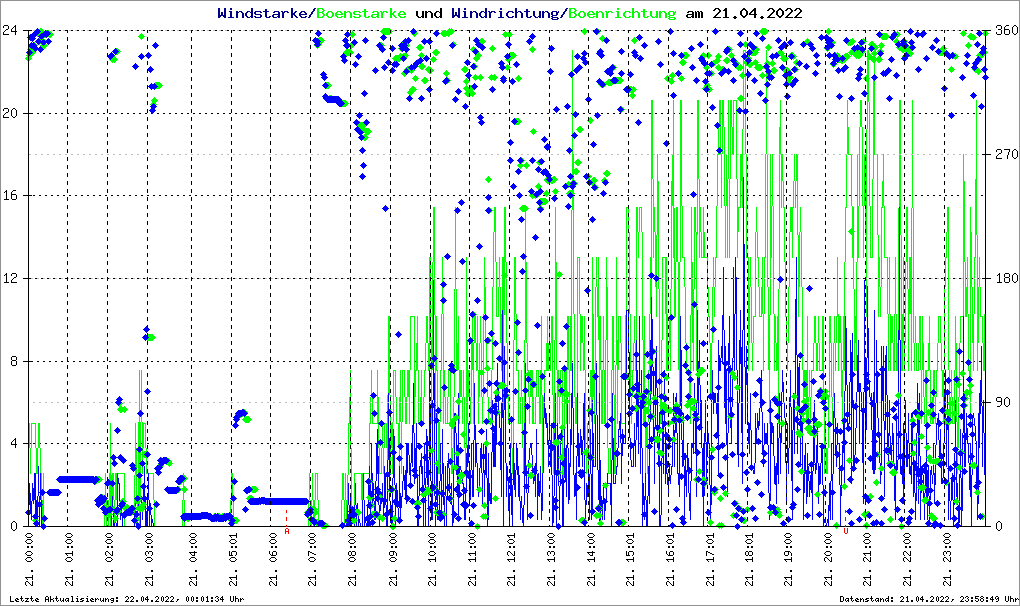
Task: Select the green "Boenrichtung" title word
Action: coord(622,13)
